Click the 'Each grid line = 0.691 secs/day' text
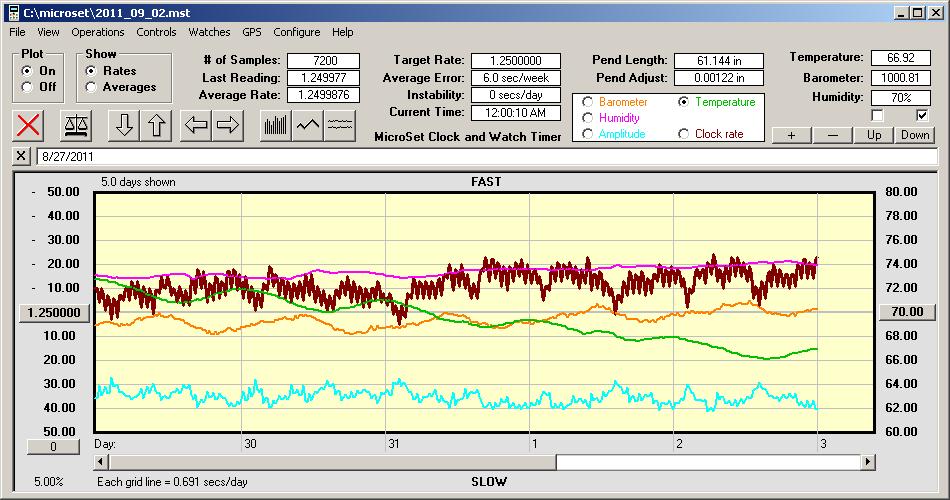The width and height of the screenshot is (950, 500). (172, 482)
